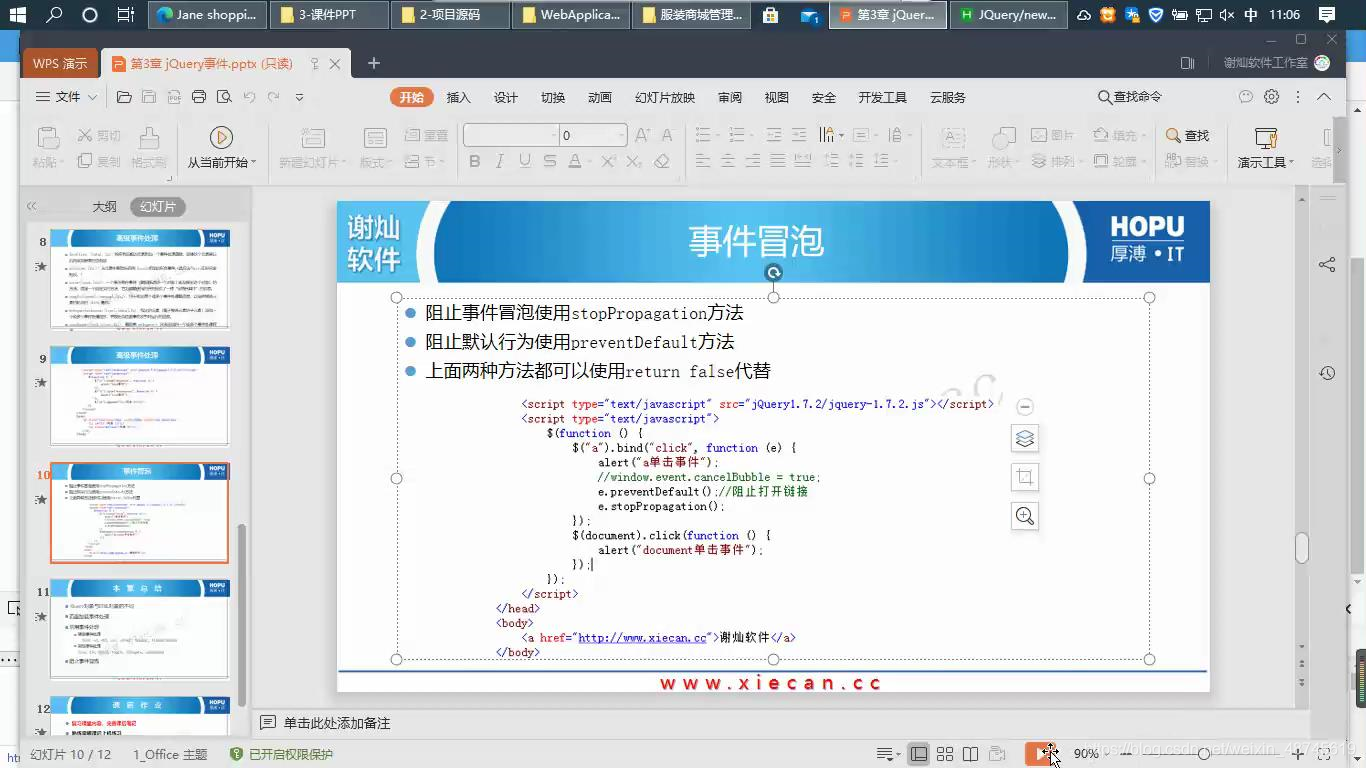Open the 动画 ribbon tab

[x=600, y=97]
